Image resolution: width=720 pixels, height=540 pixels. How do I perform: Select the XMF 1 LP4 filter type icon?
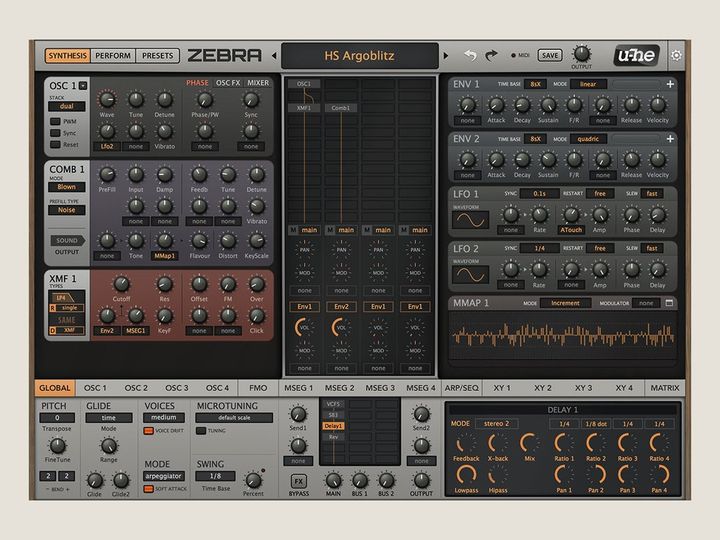point(62,298)
